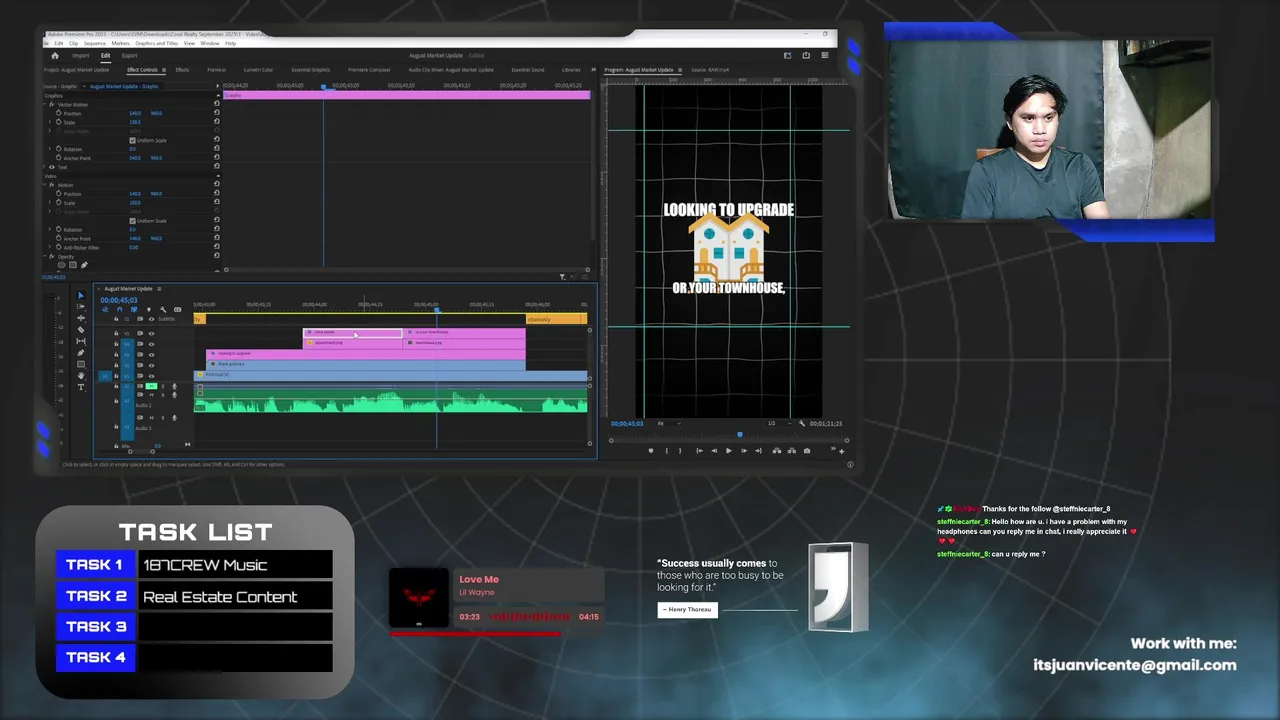
Task: Switch to the Lumetri Color tab
Action: (258, 70)
